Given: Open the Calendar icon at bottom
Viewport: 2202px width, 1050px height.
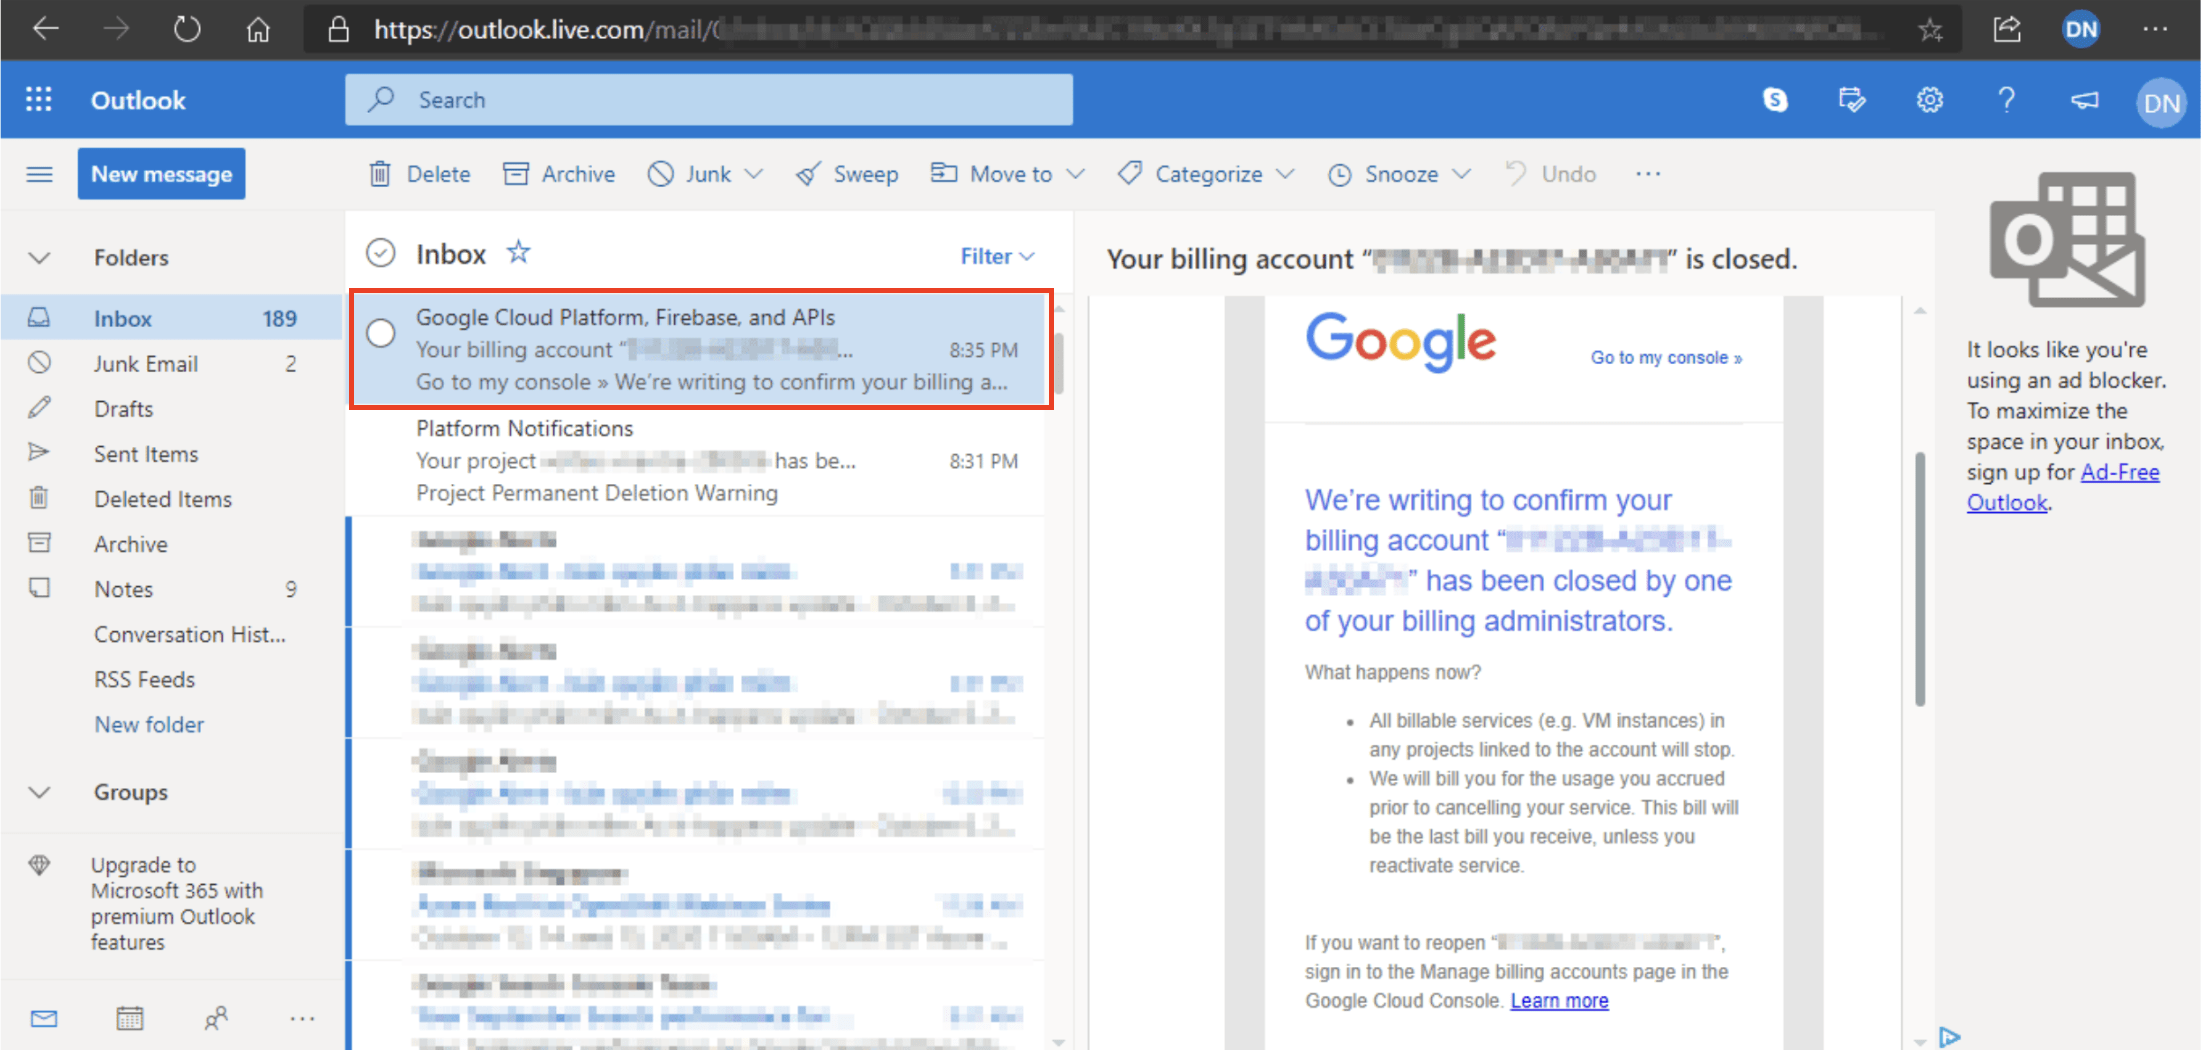Looking at the screenshot, I should click(x=130, y=1018).
